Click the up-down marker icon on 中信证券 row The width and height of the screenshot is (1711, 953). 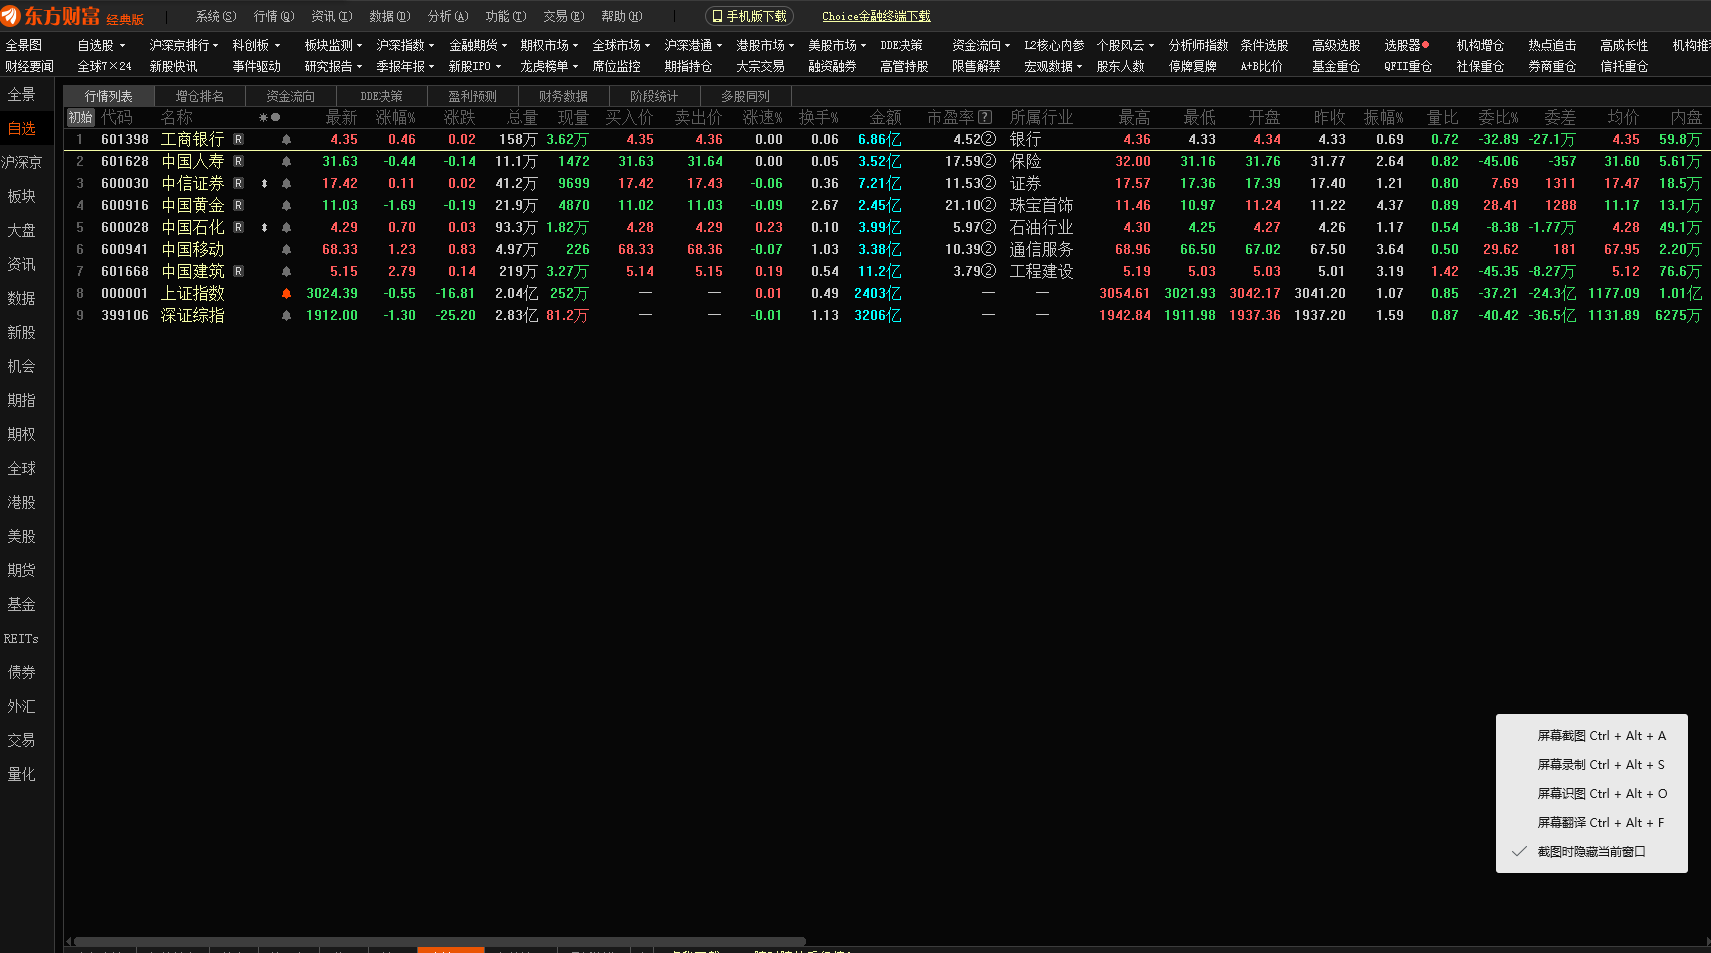[x=264, y=184]
